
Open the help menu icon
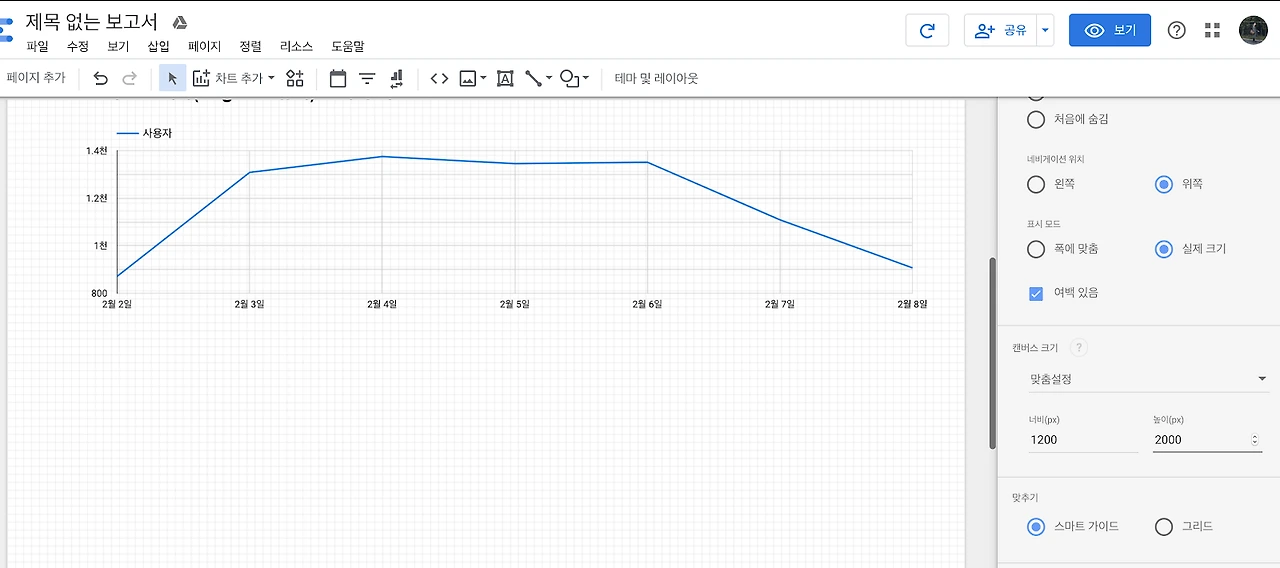1177,30
